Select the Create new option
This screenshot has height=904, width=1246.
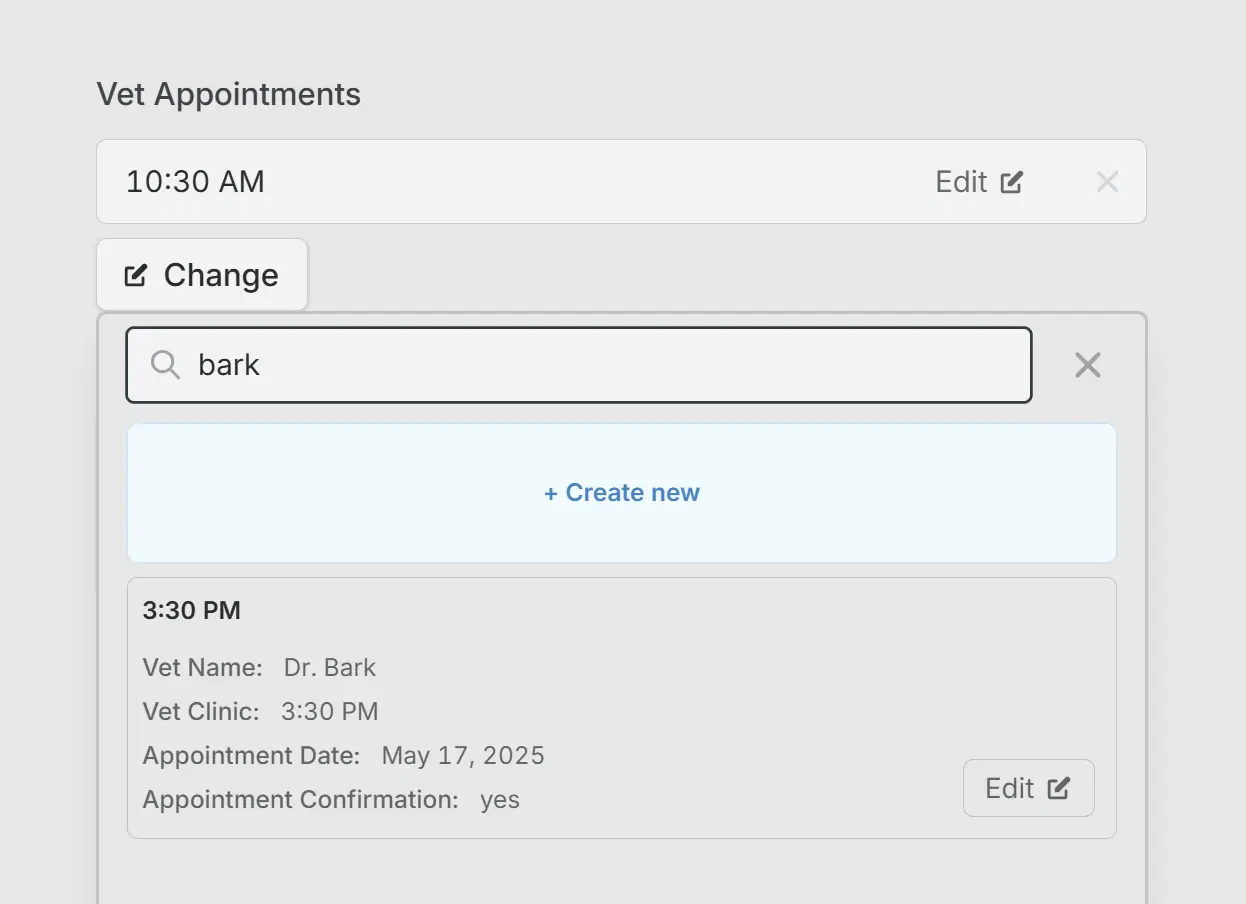[621, 492]
